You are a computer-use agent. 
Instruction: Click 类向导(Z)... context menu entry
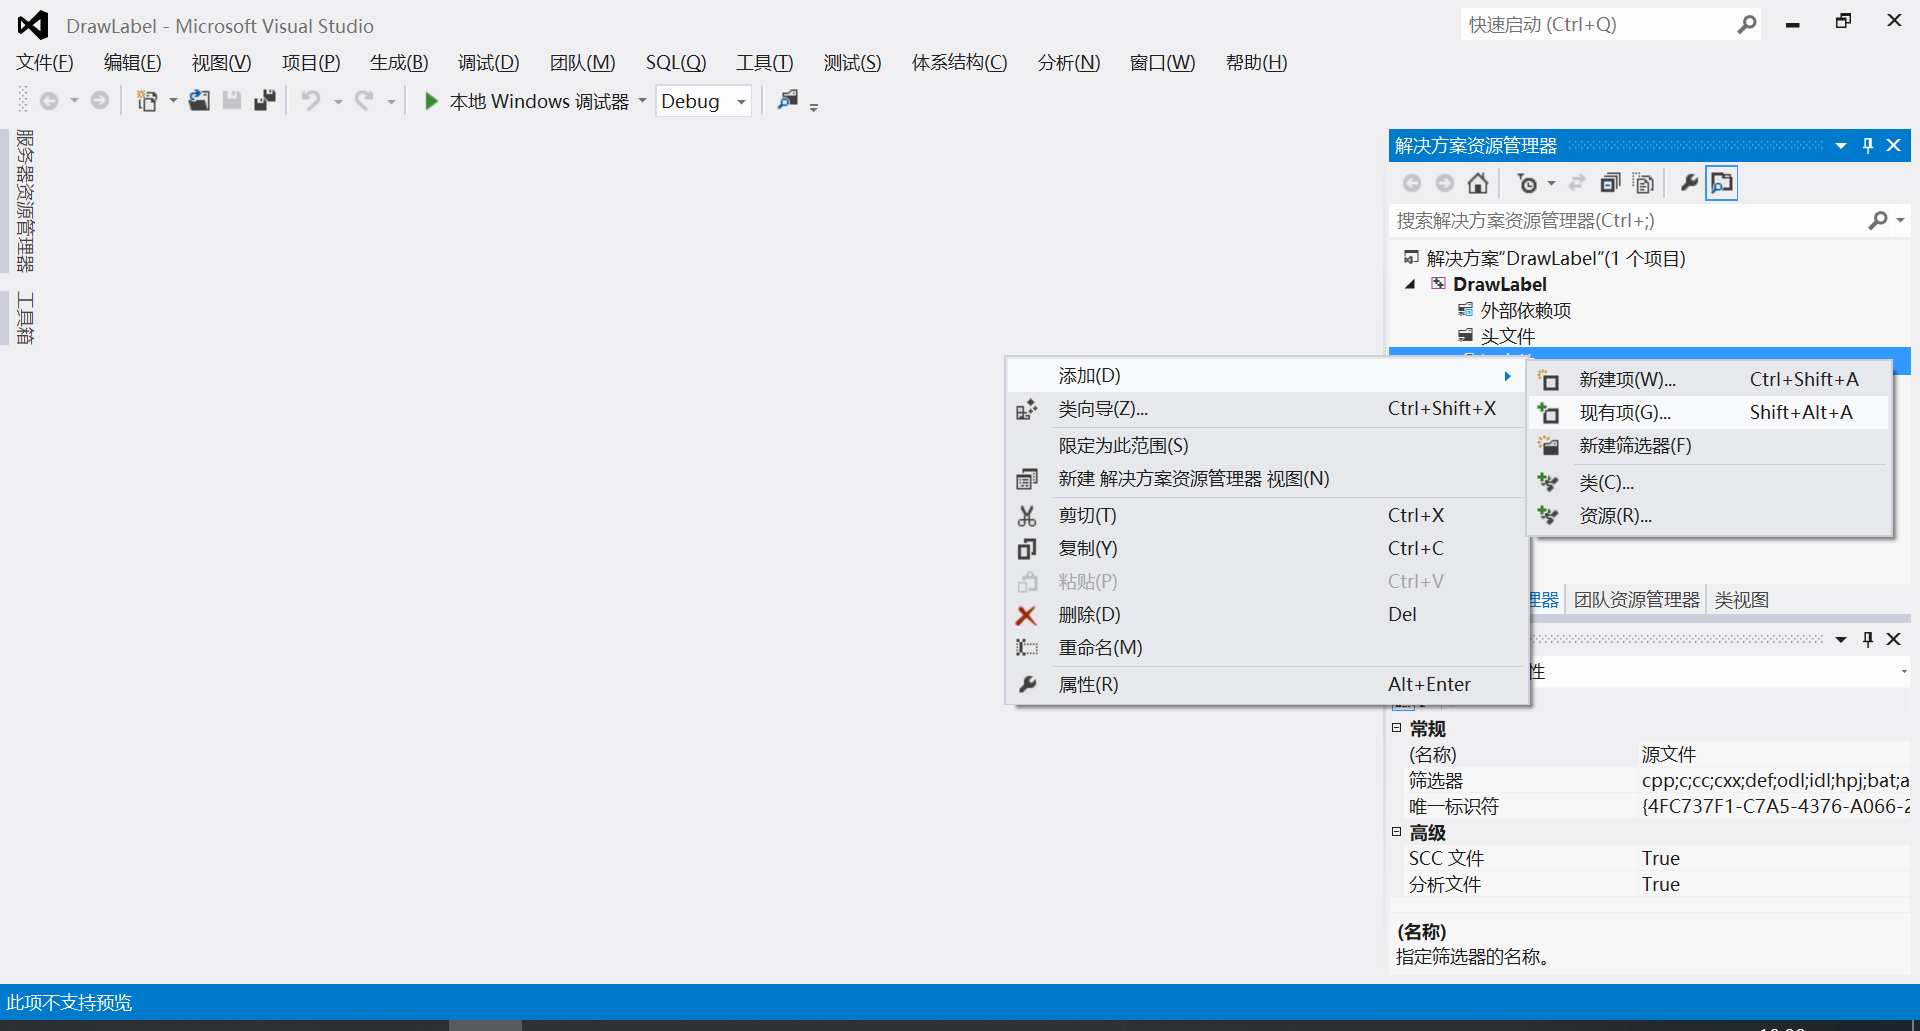coord(1267,409)
